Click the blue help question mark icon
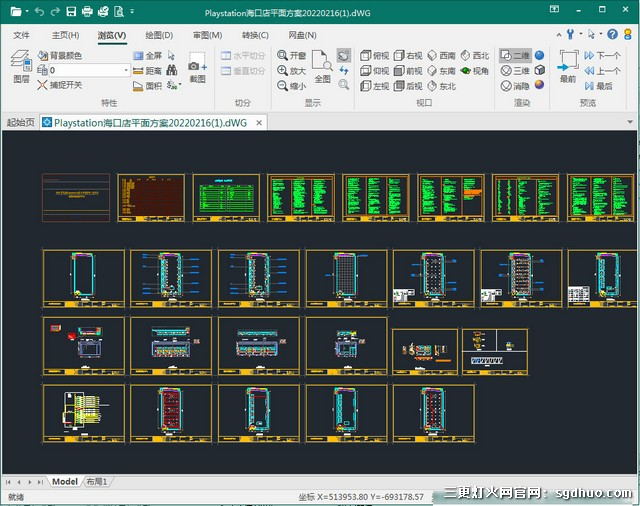Screen dimensions: 640x506 coord(612,34)
